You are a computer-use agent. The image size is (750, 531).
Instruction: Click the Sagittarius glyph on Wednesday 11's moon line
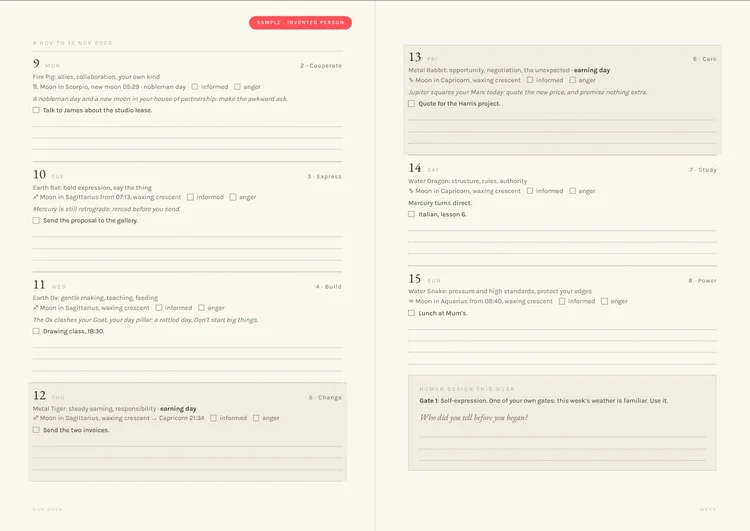tap(35, 308)
